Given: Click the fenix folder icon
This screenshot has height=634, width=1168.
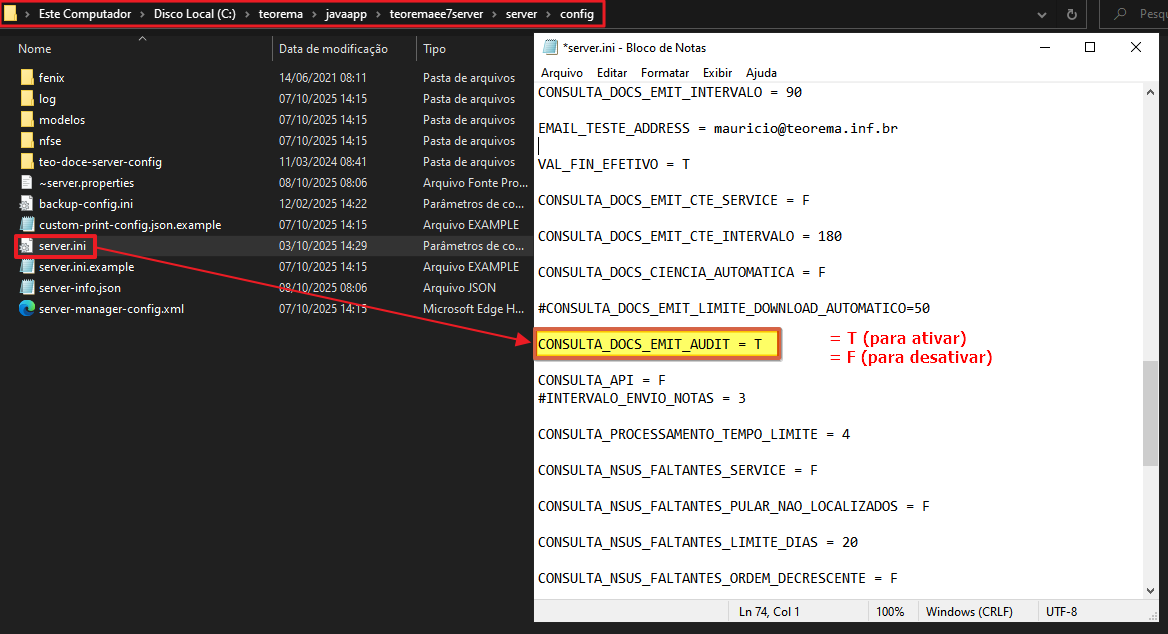Looking at the screenshot, I should click(x=27, y=77).
